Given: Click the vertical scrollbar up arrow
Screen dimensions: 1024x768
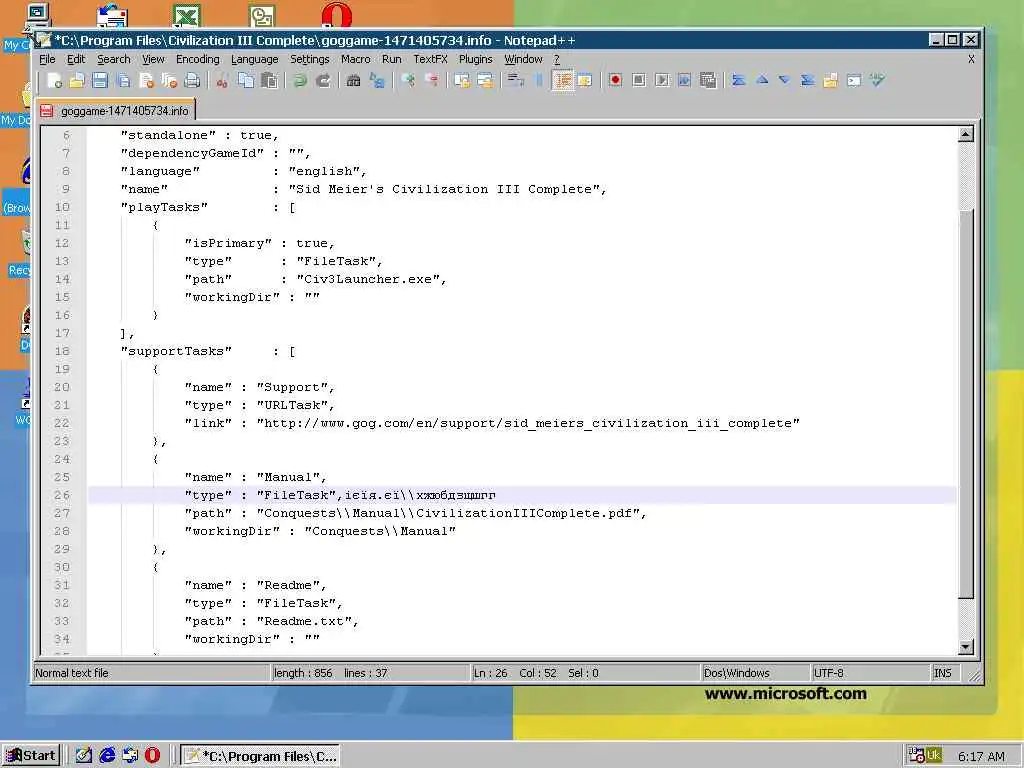Looking at the screenshot, I should [x=966, y=135].
